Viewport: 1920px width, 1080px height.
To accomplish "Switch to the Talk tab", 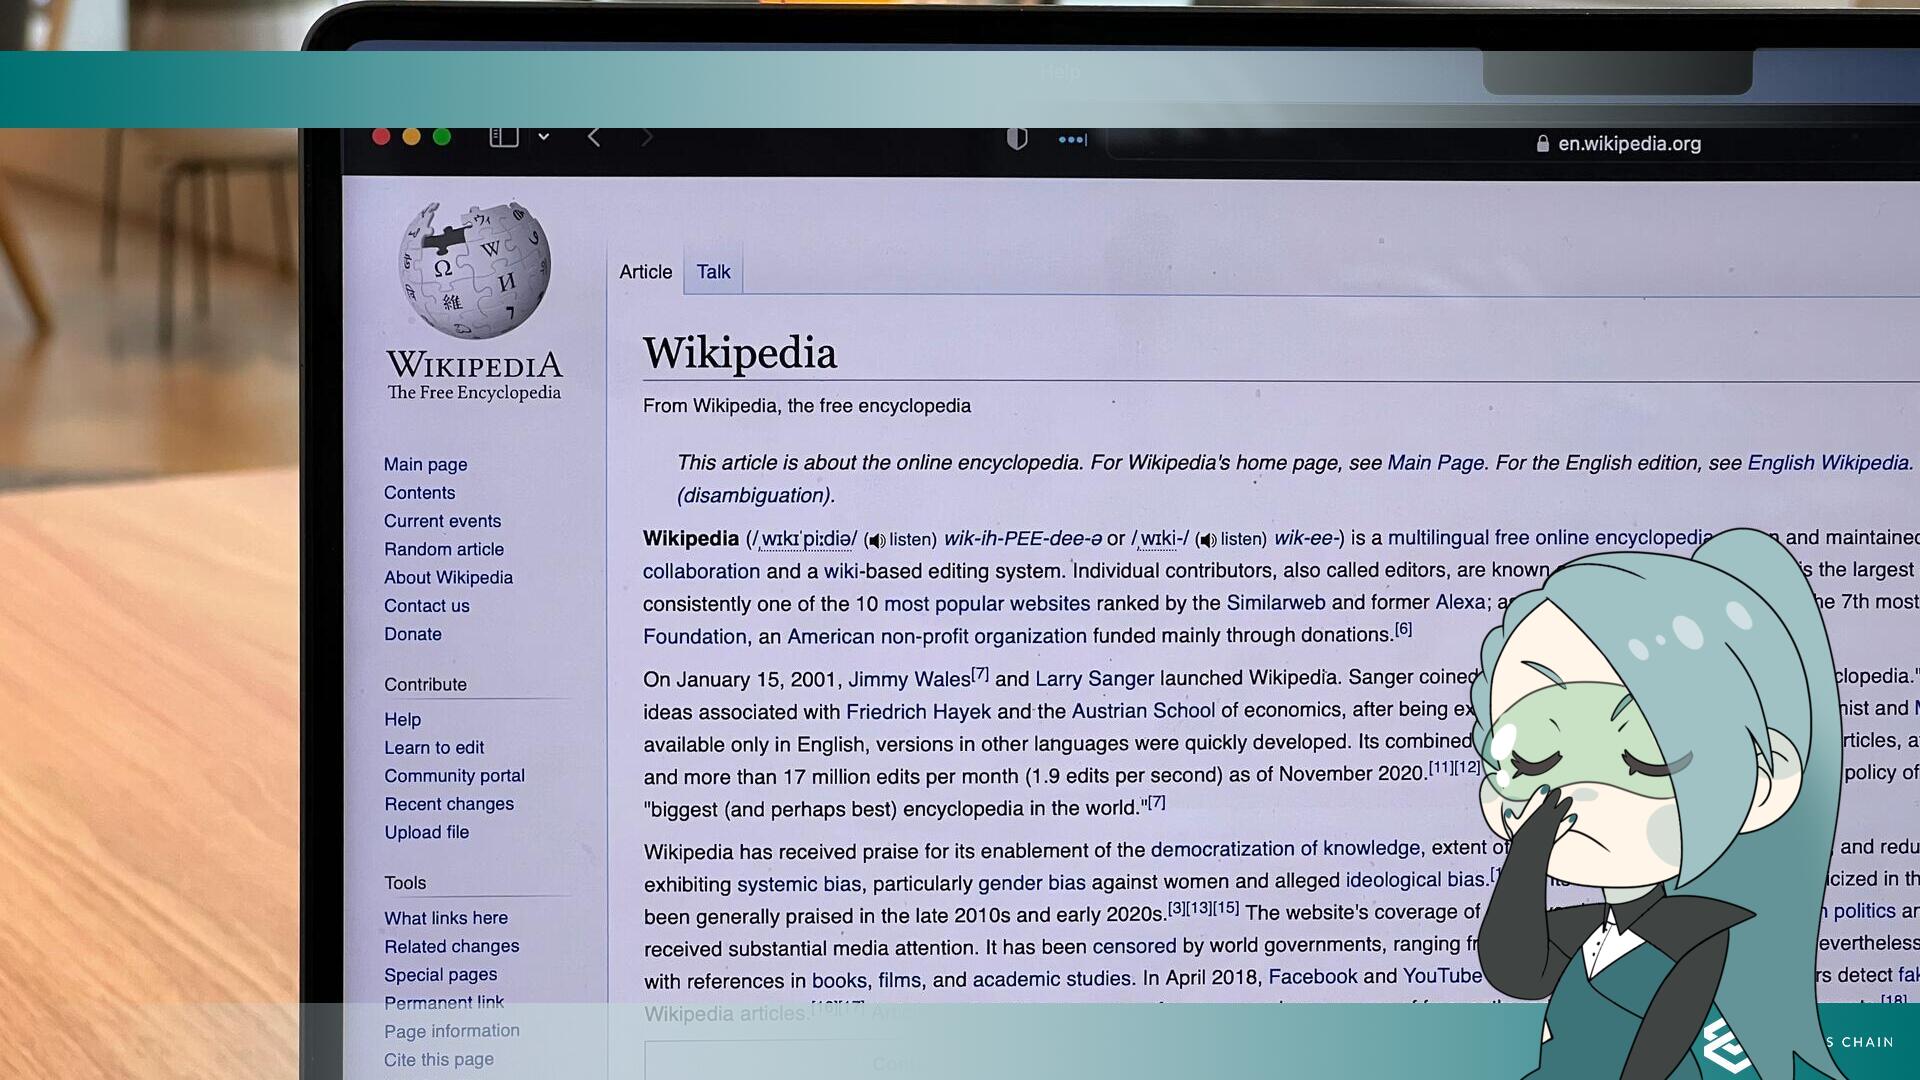I will 712,271.
